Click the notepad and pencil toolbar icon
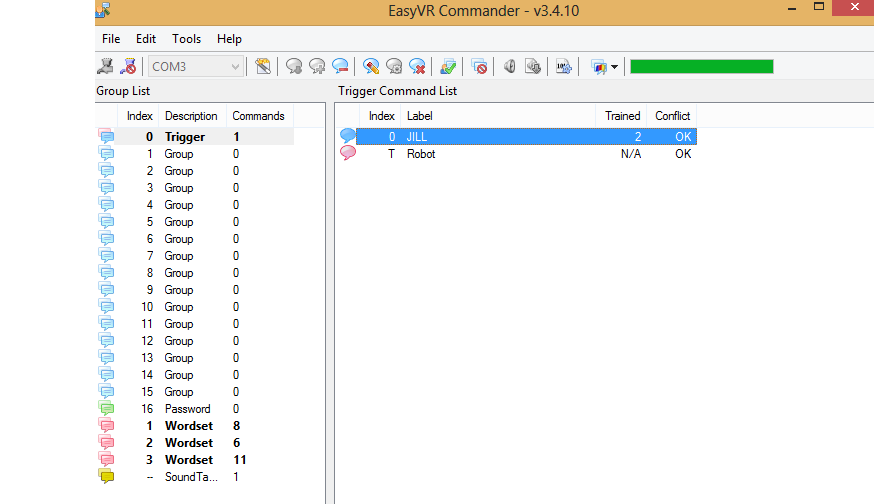 [x=263, y=66]
